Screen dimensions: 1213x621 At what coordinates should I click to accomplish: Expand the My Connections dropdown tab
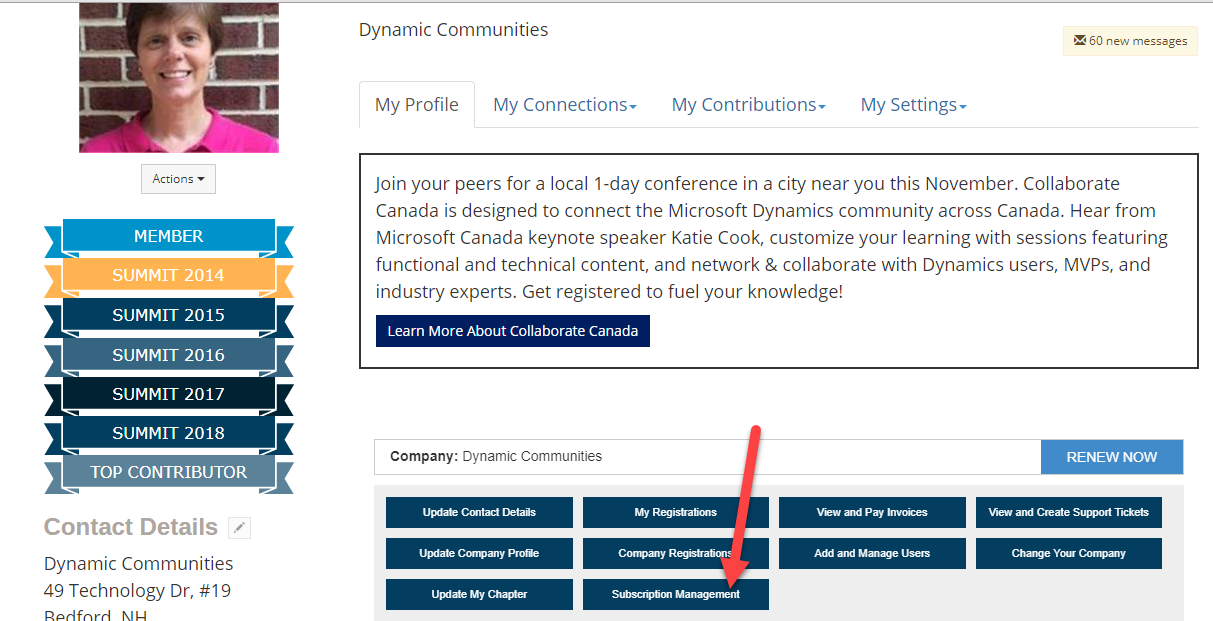click(565, 105)
